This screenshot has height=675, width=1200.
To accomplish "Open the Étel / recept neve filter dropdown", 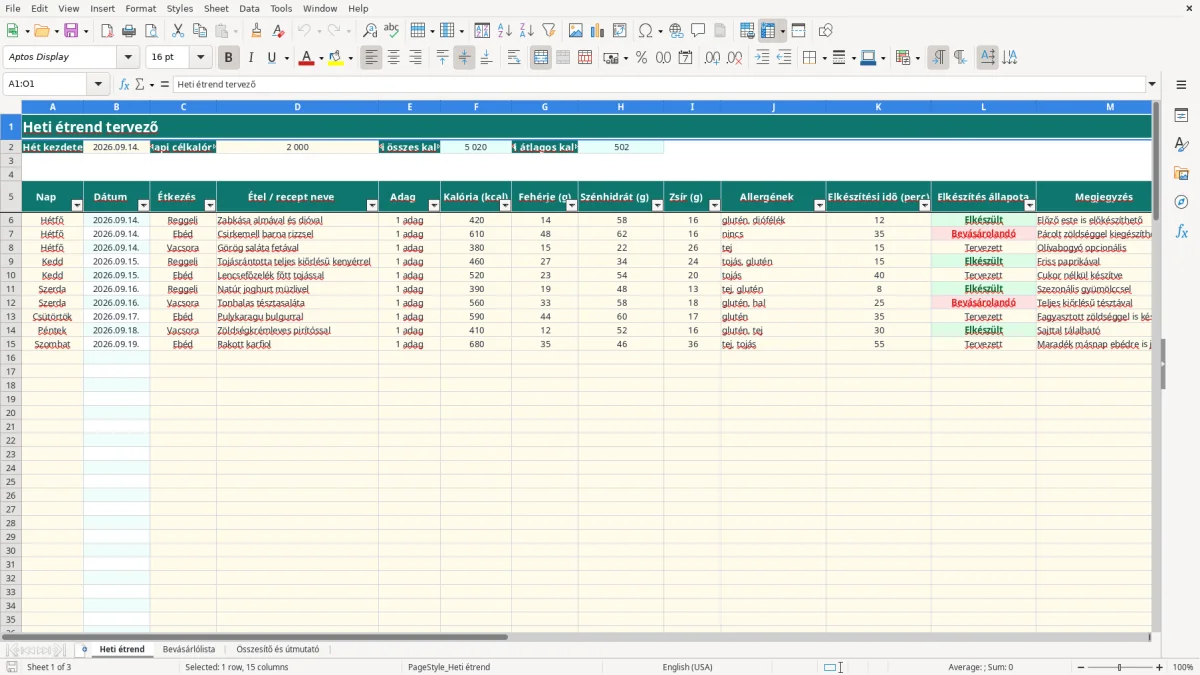I will click(x=372, y=205).
